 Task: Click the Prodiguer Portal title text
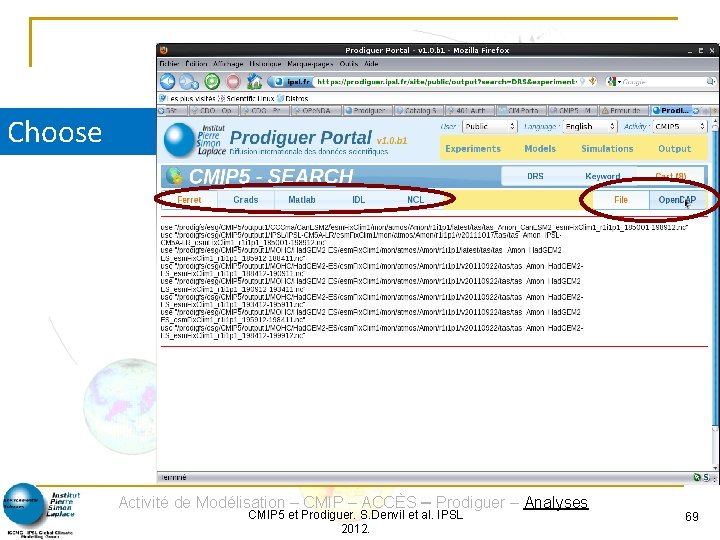(x=300, y=137)
